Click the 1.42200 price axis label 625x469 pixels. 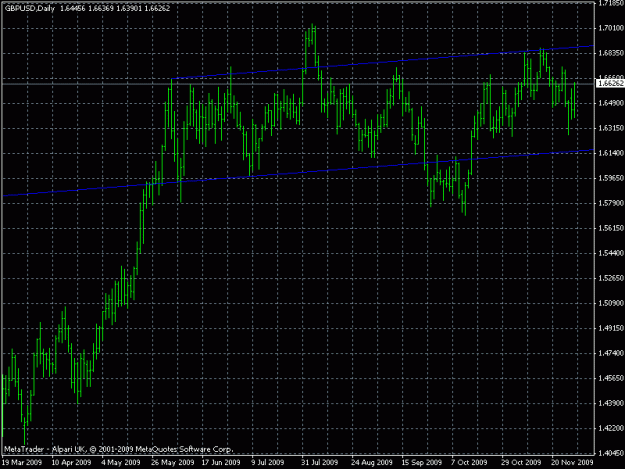pyautogui.click(x=611, y=428)
